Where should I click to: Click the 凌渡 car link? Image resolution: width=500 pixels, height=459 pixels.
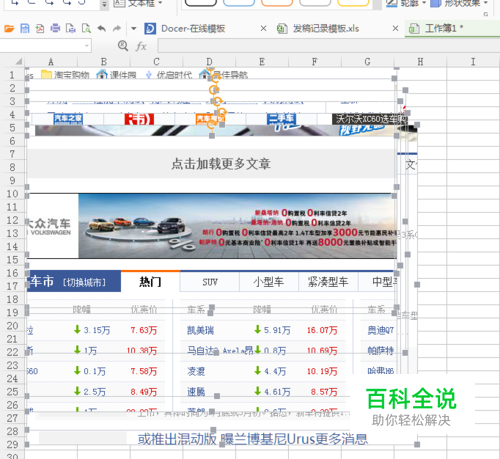196,371
